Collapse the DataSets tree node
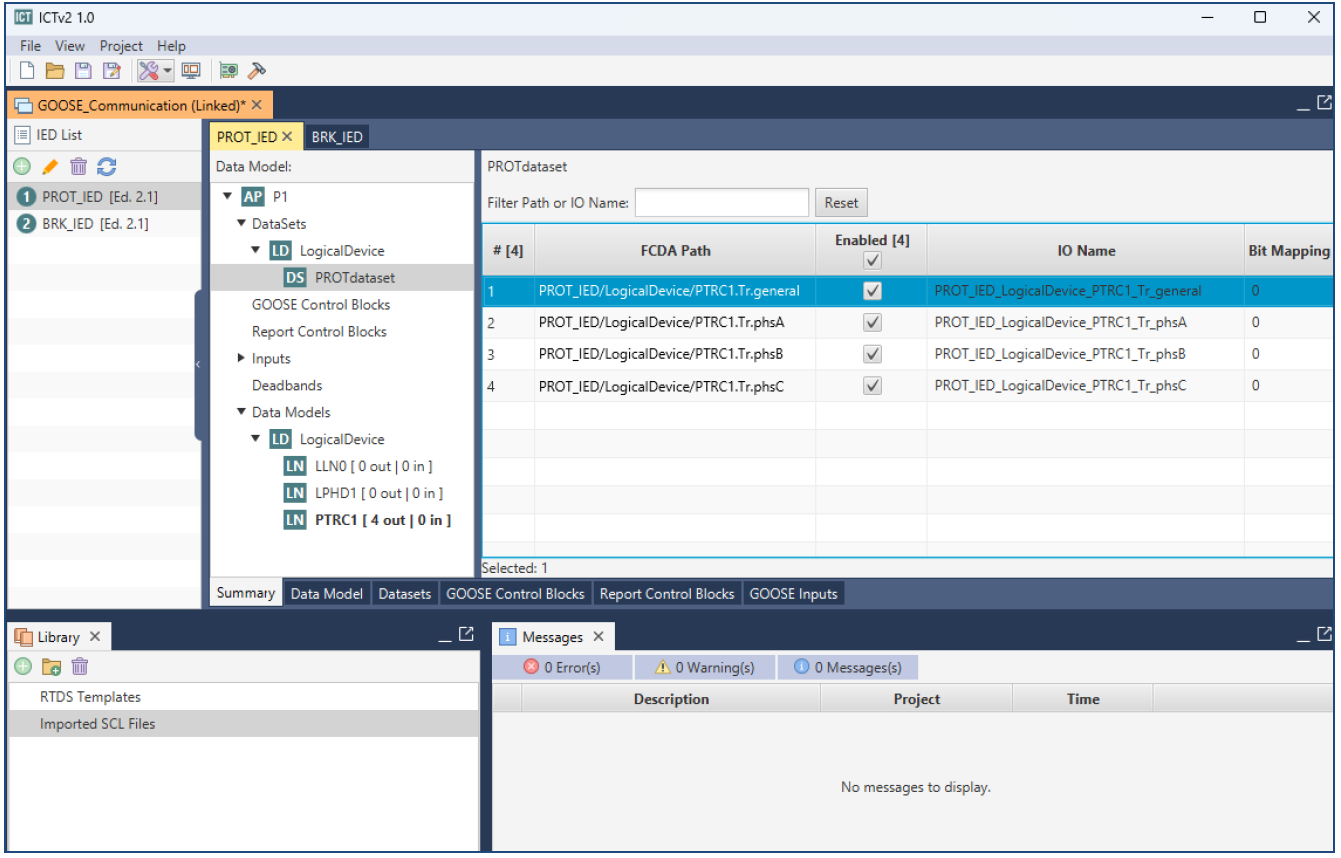Image resolution: width=1341 pixels, height=858 pixels. coord(242,224)
